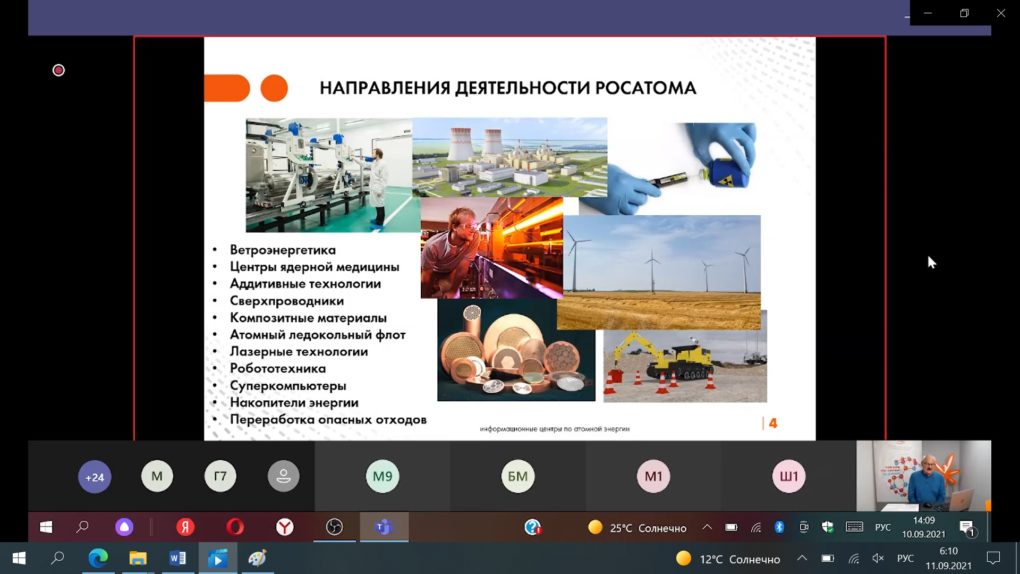Switch to the Microsoft Teams taskbar icon

[x=383, y=527]
